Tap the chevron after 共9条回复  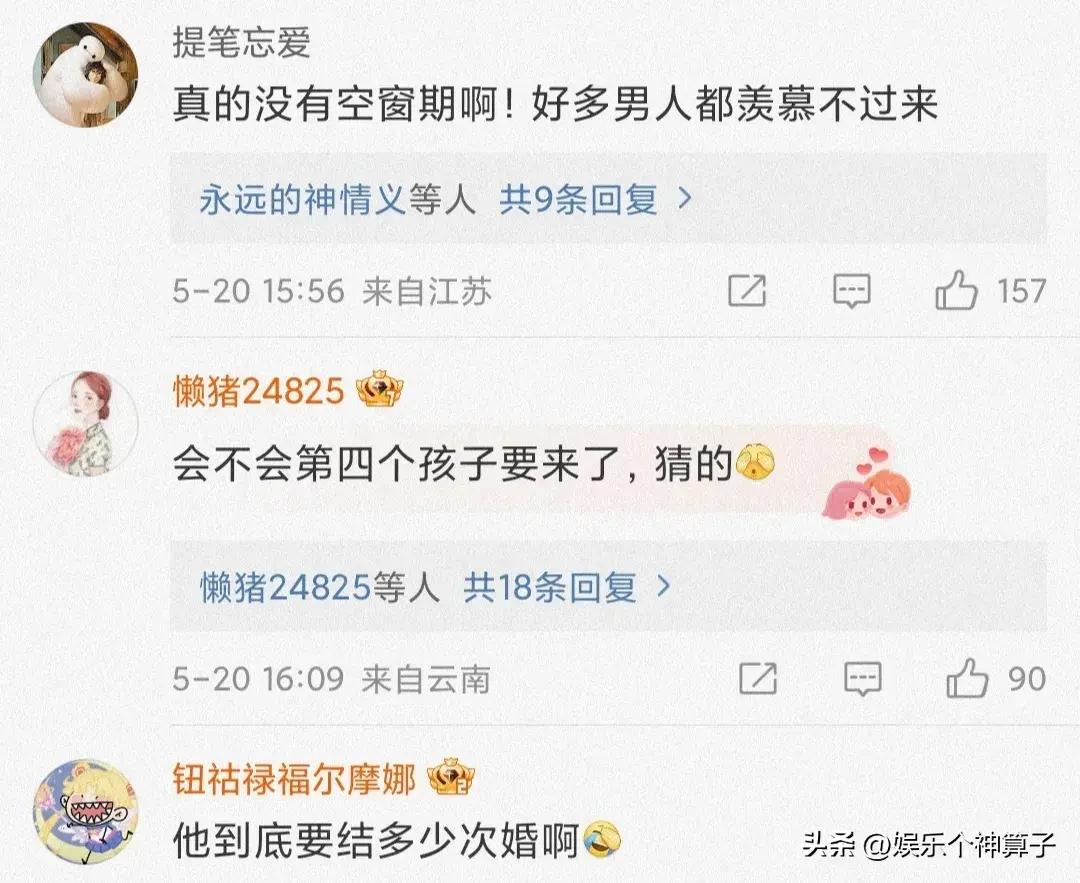click(685, 199)
